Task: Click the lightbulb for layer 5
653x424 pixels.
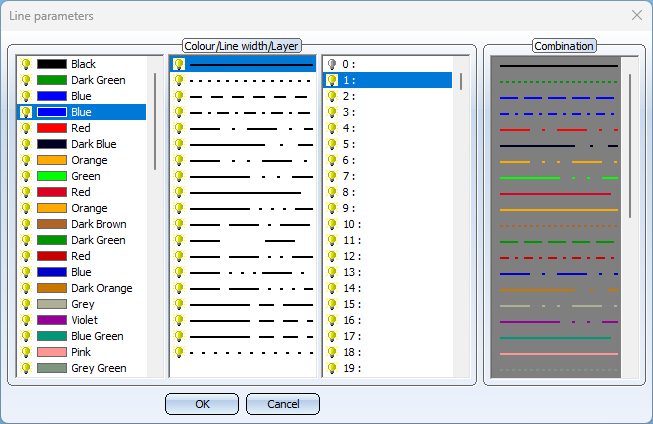Action: (332, 144)
